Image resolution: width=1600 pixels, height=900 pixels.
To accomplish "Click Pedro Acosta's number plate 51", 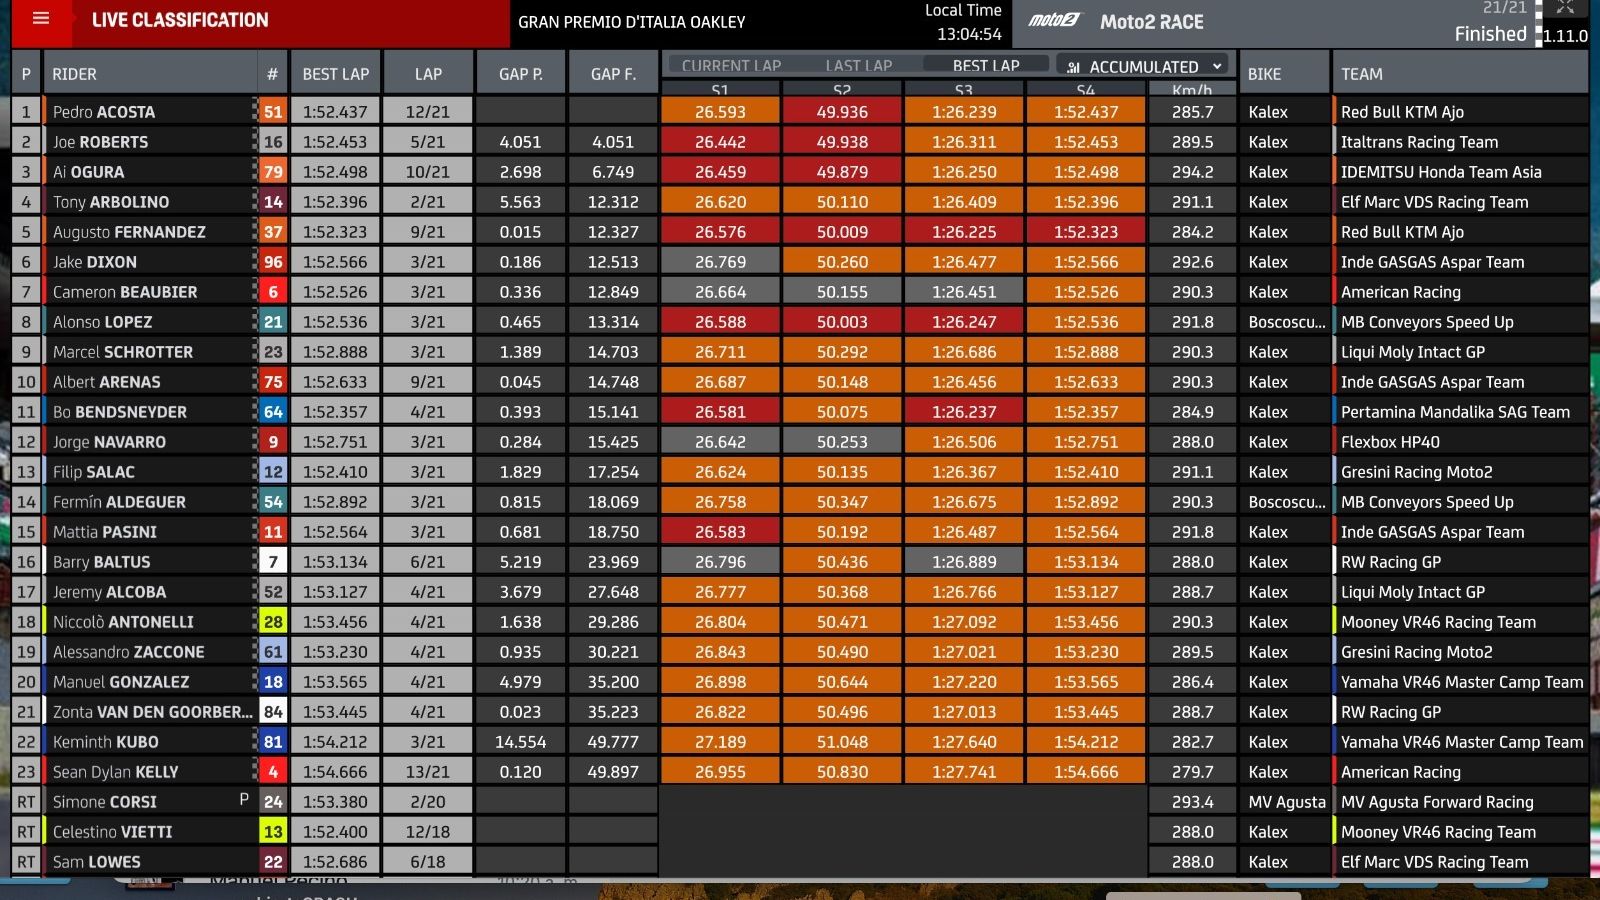I will click(x=271, y=111).
